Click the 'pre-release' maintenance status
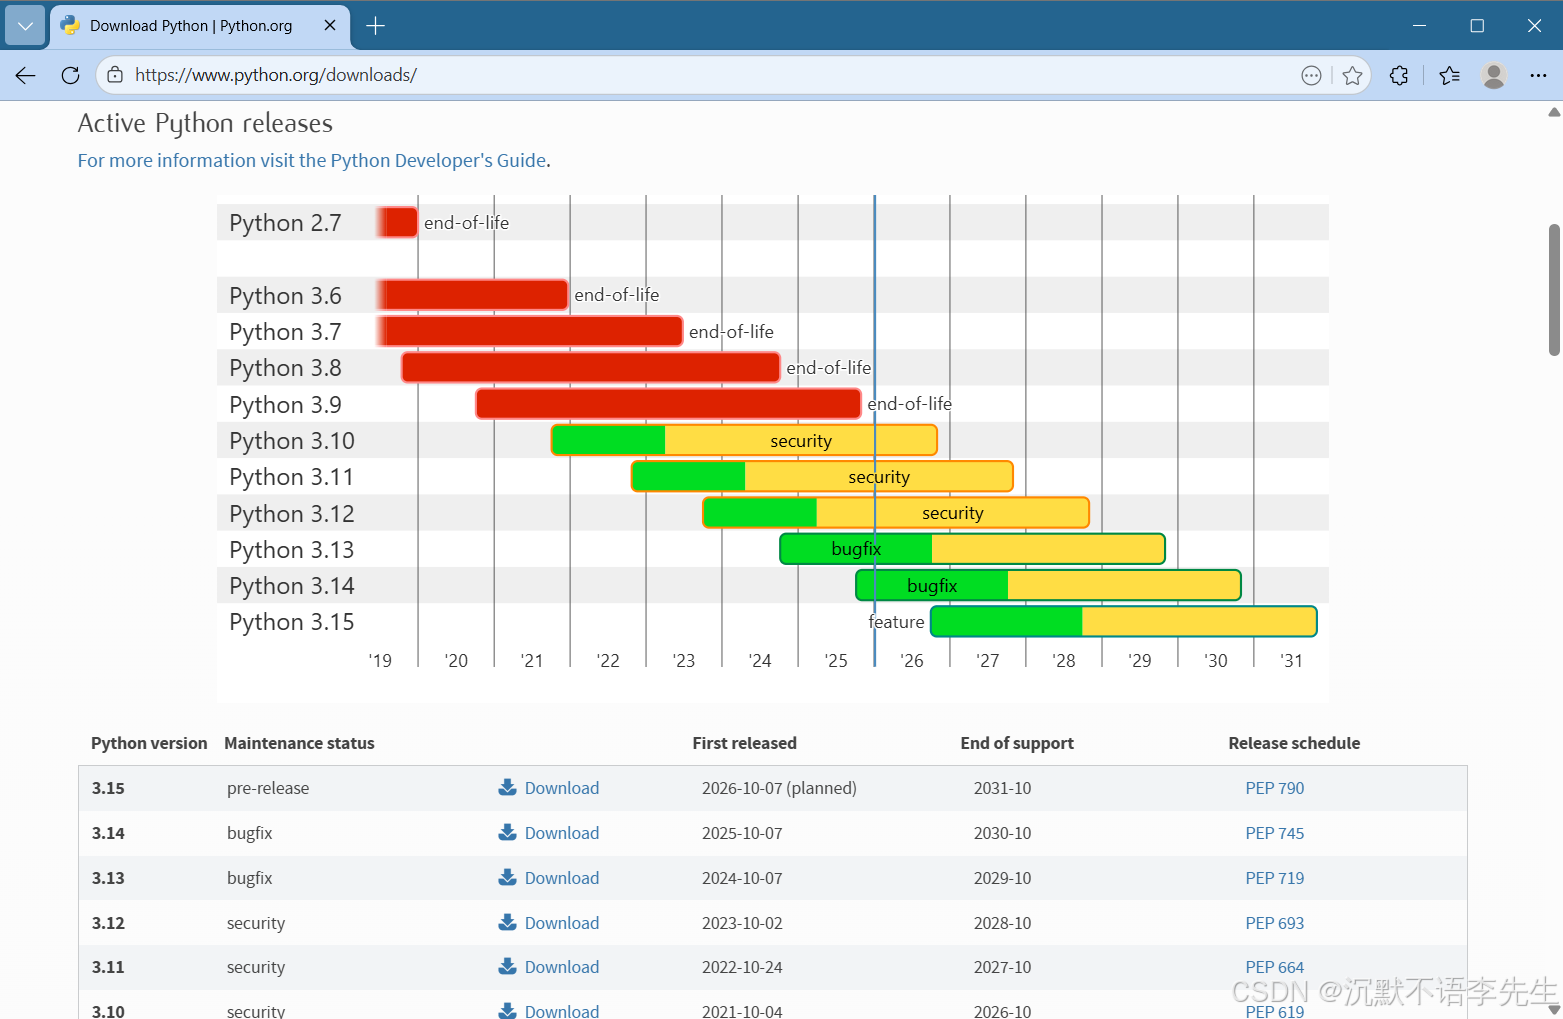Screen dimensions: 1563x1019 coord(268,788)
